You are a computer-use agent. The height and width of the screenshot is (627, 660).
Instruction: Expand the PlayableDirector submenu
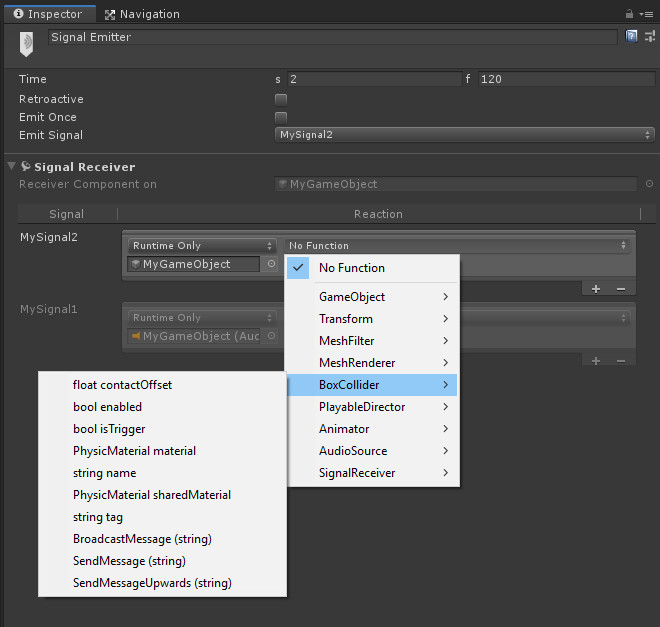[x=372, y=406]
